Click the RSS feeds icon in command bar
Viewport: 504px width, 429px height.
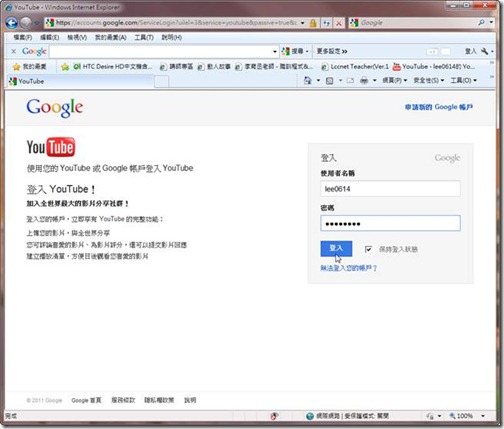point(329,81)
